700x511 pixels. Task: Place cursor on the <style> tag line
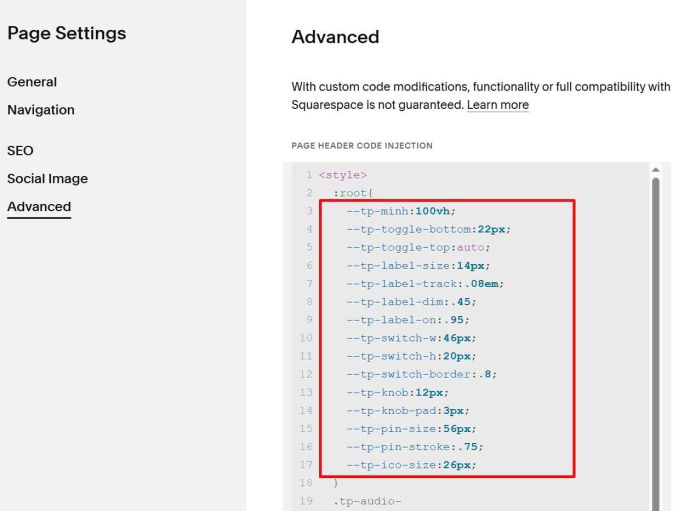343,175
